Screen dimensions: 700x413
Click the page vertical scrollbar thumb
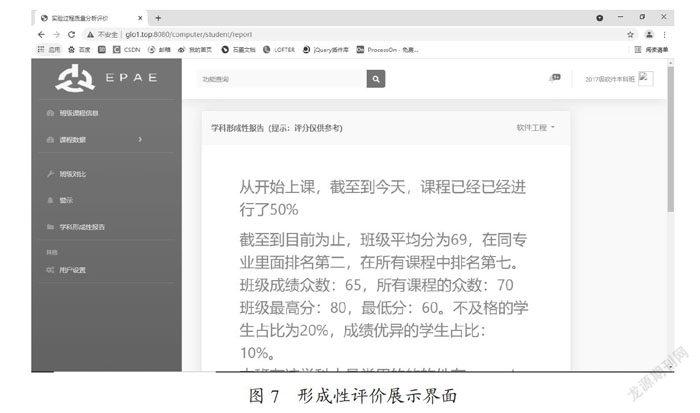tap(671, 139)
